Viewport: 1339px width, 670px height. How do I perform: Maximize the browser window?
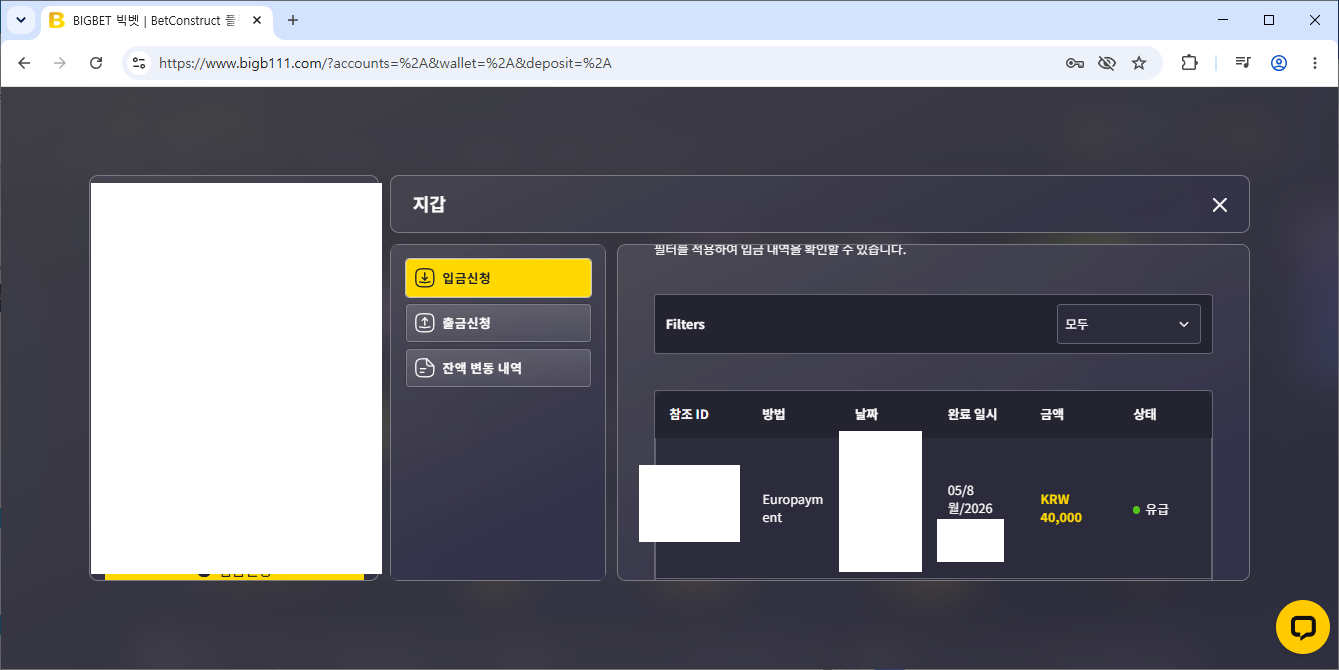pyautogui.click(x=1269, y=20)
